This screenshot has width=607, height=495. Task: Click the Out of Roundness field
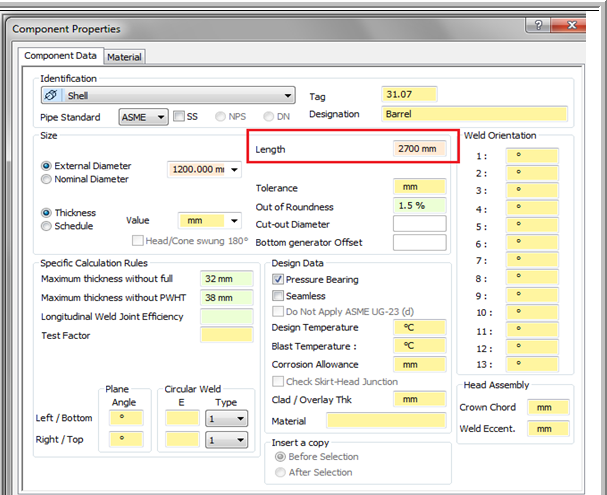(419, 205)
